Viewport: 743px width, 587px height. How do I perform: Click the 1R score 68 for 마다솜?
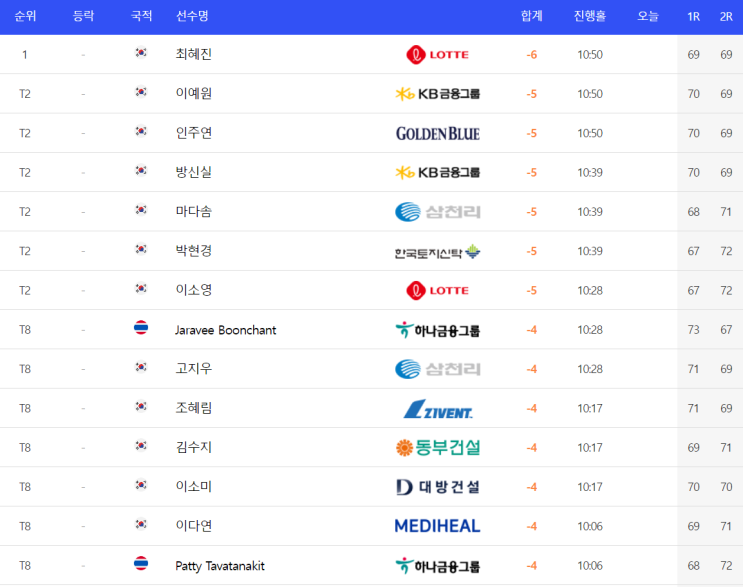pos(693,212)
